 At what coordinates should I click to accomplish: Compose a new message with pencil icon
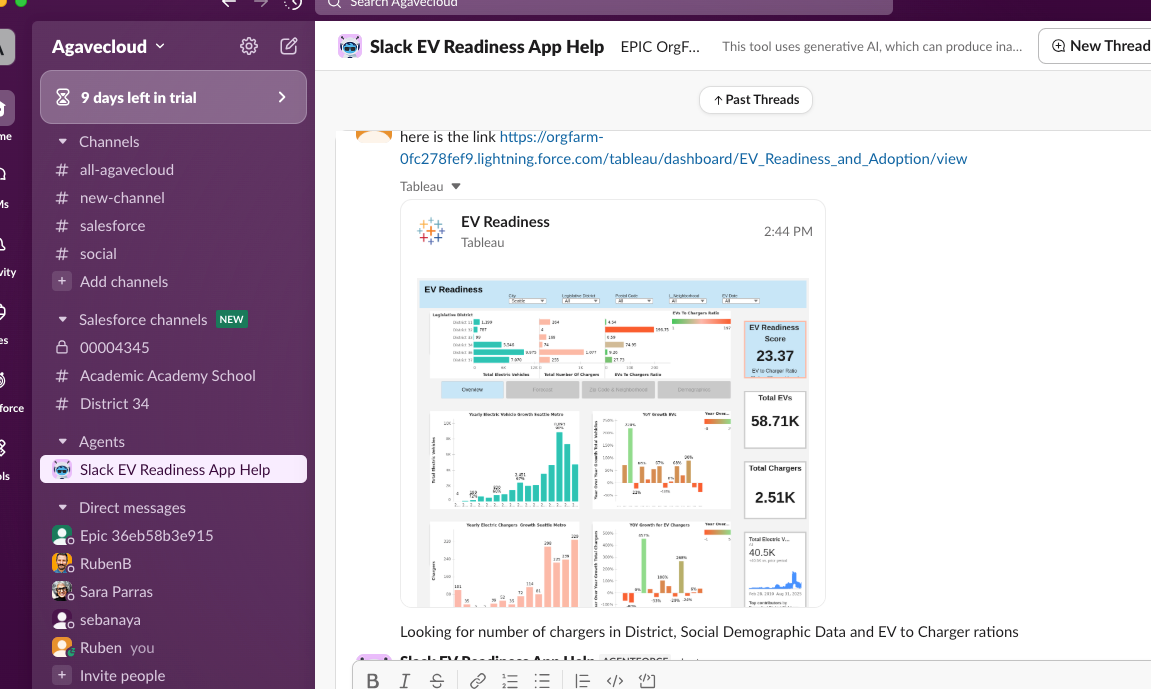pos(288,46)
